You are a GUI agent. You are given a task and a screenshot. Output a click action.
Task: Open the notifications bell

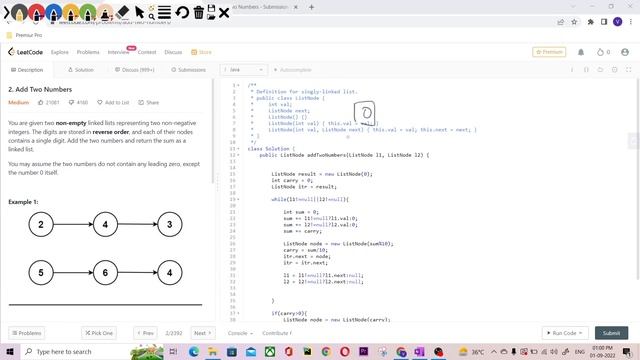pyautogui.click(x=581, y=52)
